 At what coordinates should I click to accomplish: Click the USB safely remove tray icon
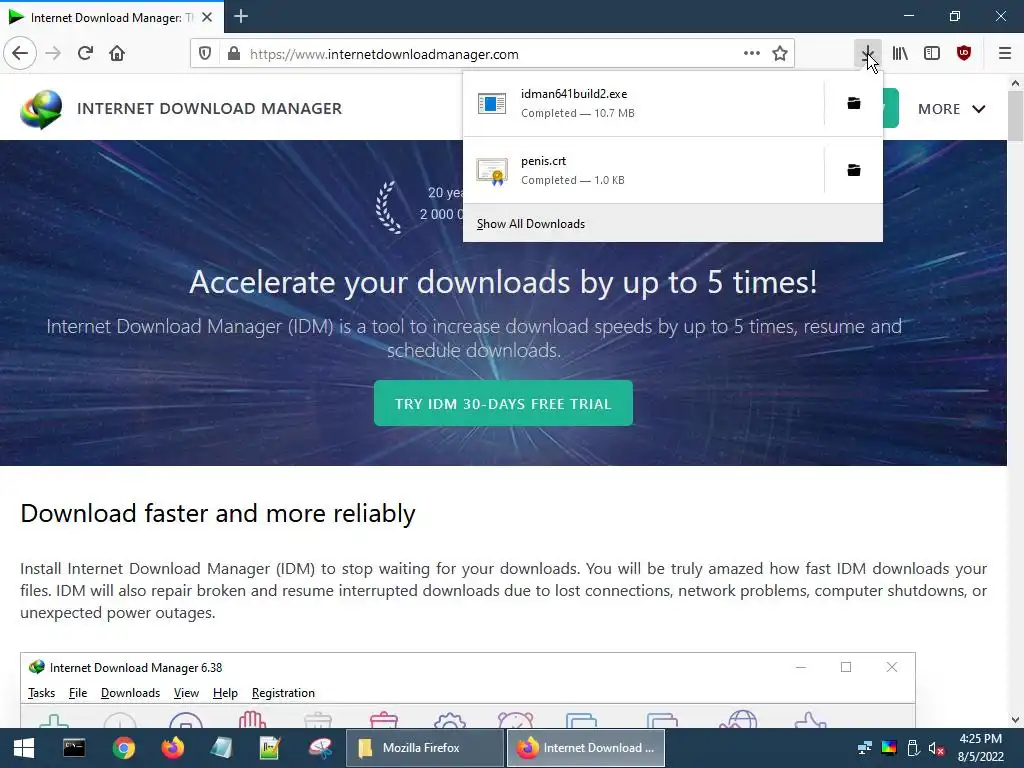click(x=913, y=748)
